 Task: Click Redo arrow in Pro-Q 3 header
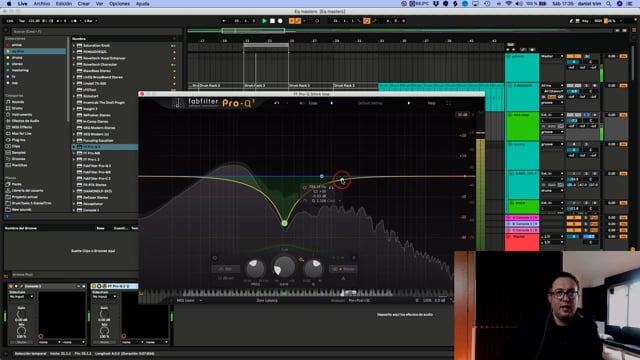286,103
